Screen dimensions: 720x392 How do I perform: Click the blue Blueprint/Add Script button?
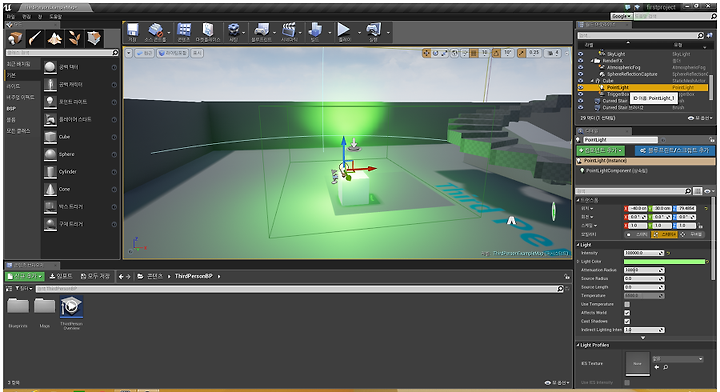pos(675,151)
